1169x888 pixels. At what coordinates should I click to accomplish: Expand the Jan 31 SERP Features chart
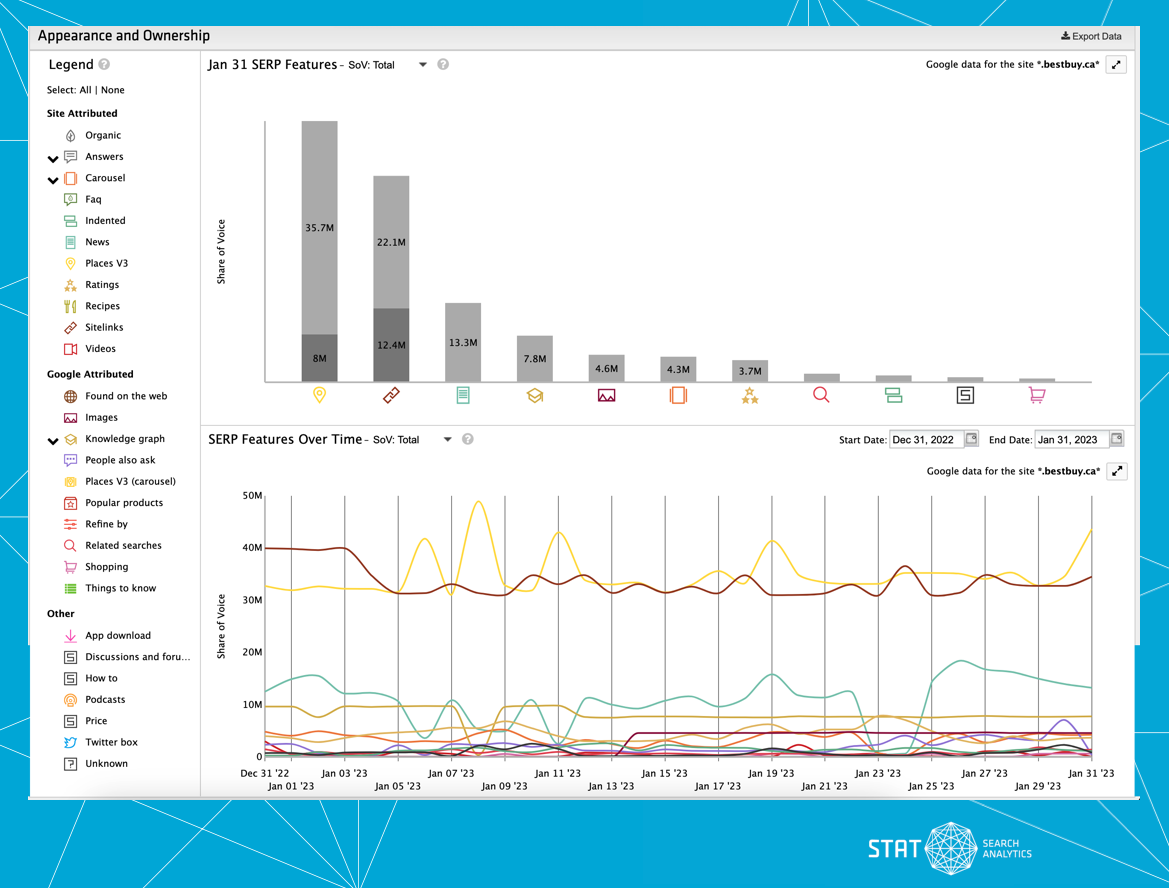coord(1117,64)
